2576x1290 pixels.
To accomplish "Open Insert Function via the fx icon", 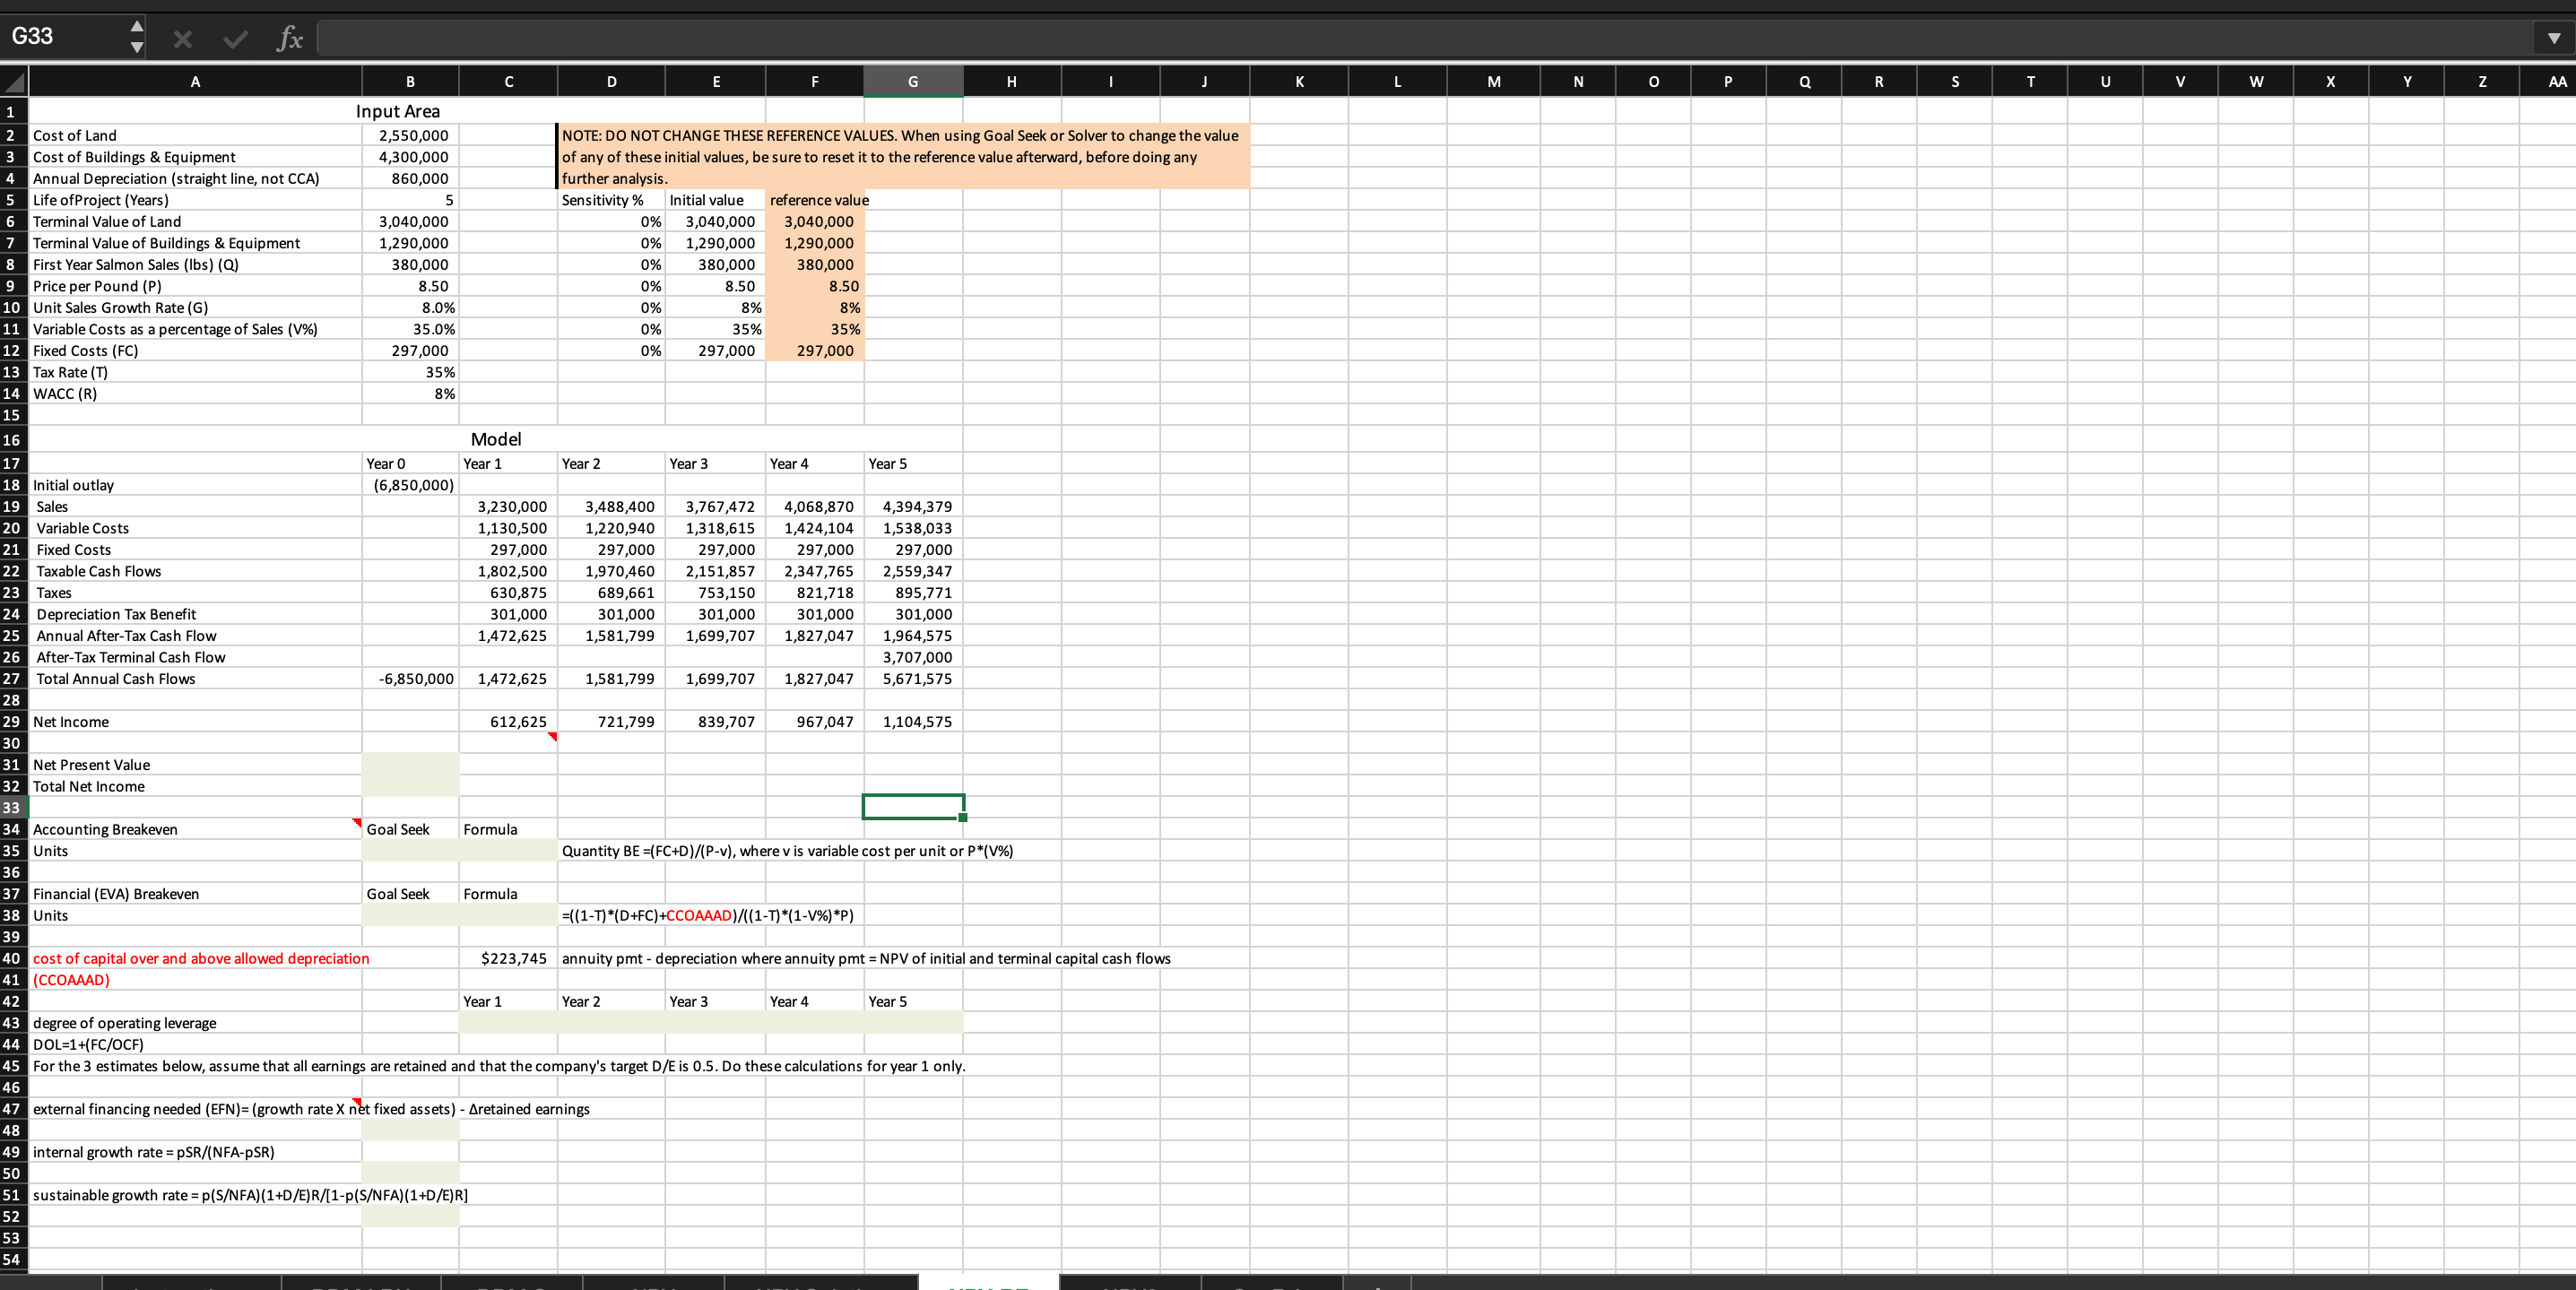I will click(x=289, y=39).
